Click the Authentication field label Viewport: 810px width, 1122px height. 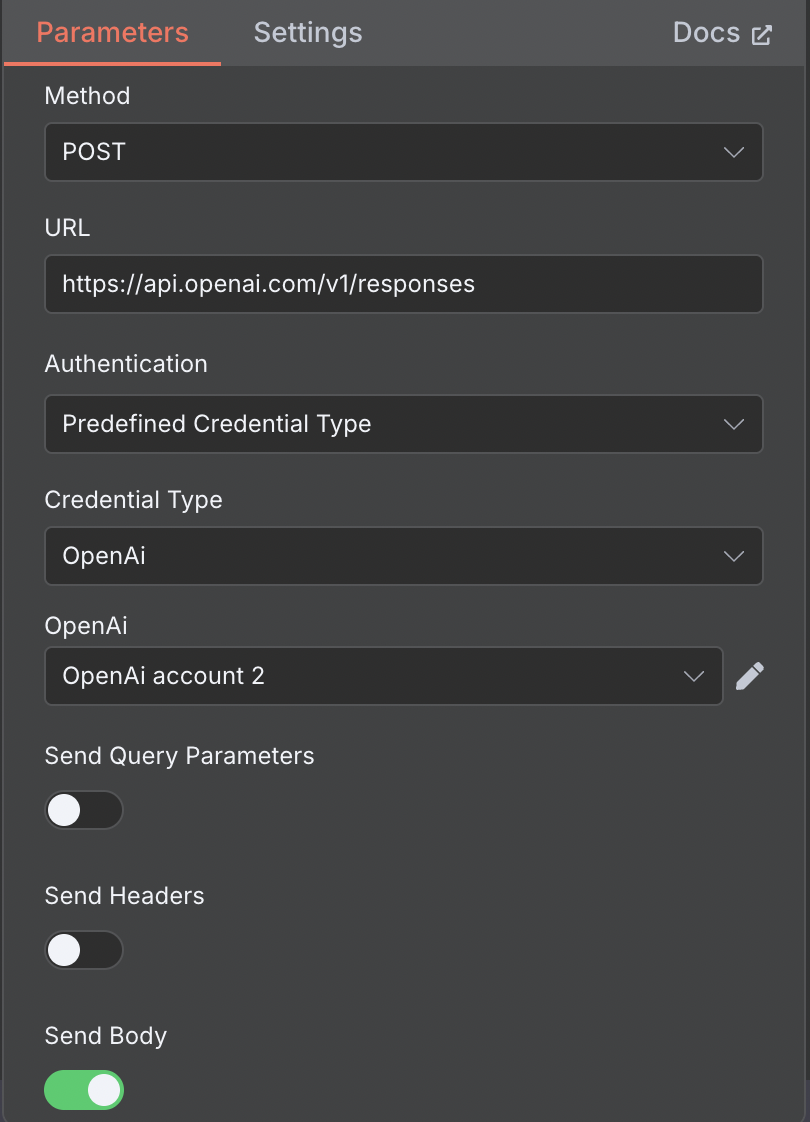[126, 364]
